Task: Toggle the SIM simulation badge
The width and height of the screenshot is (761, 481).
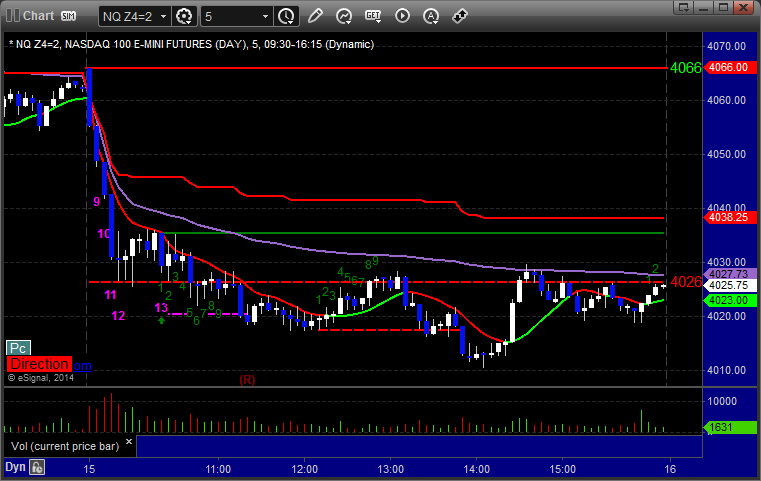Action: (68, 16)
